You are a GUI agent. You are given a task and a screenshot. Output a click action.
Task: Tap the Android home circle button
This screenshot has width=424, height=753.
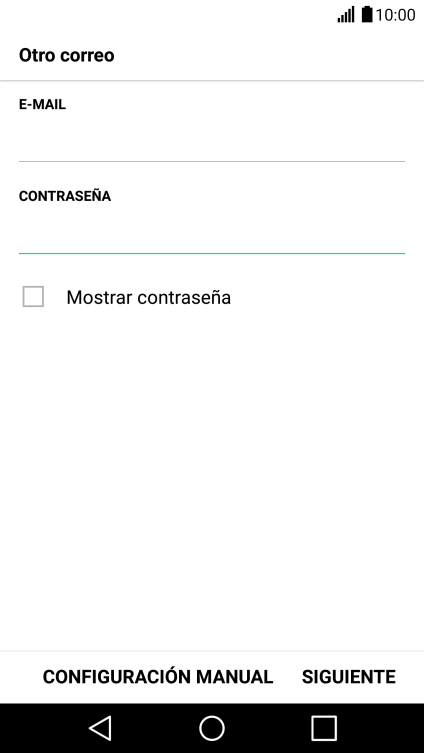212,728
